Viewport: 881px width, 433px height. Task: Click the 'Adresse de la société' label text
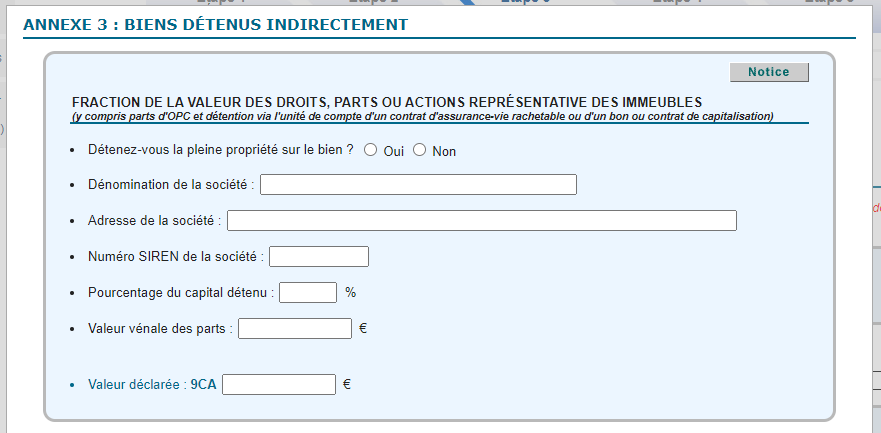tap(155, 221)
